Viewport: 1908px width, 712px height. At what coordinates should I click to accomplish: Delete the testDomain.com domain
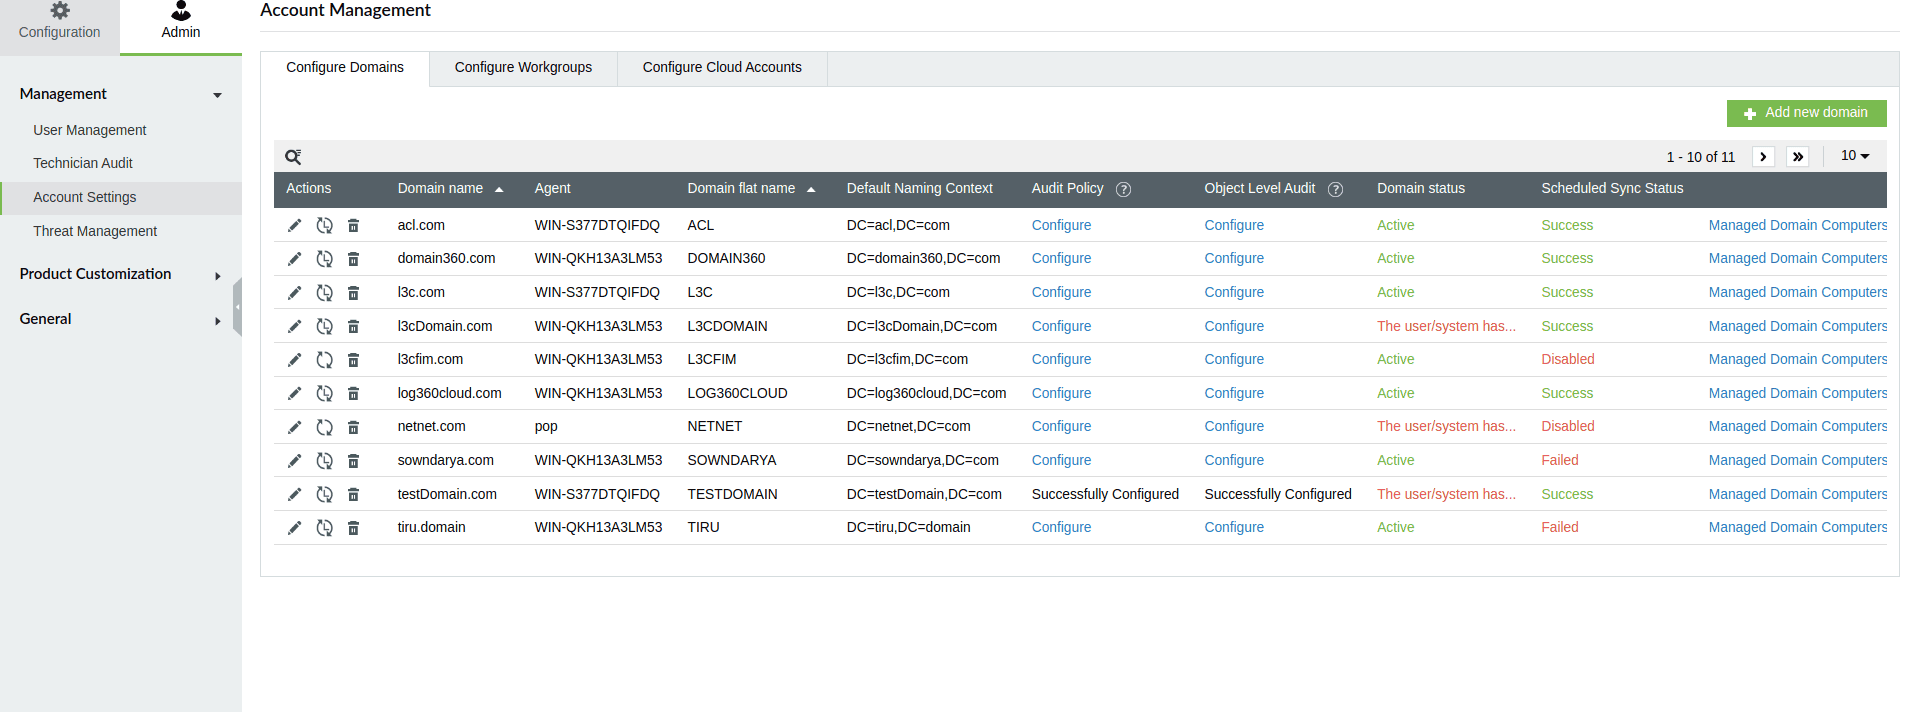(x=353, y=494)
